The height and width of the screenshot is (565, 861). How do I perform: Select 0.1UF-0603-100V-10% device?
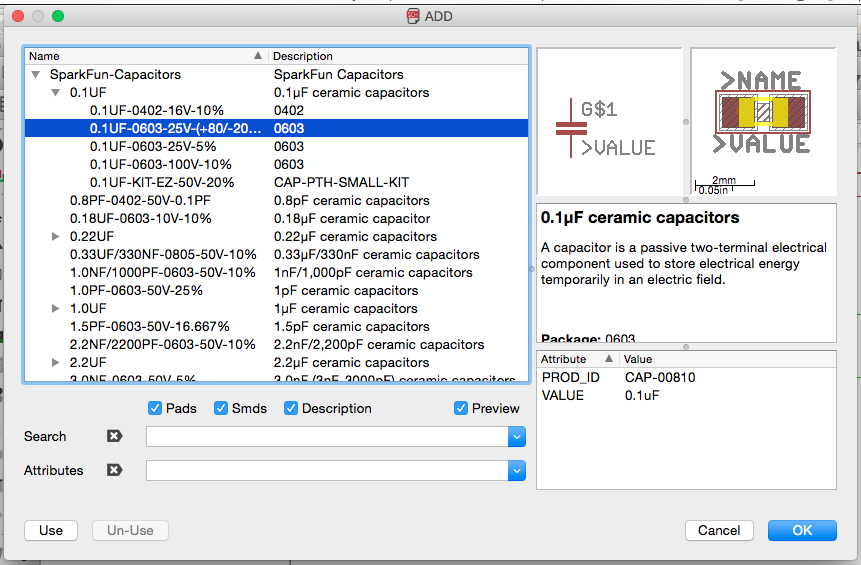tap(160, 164)
